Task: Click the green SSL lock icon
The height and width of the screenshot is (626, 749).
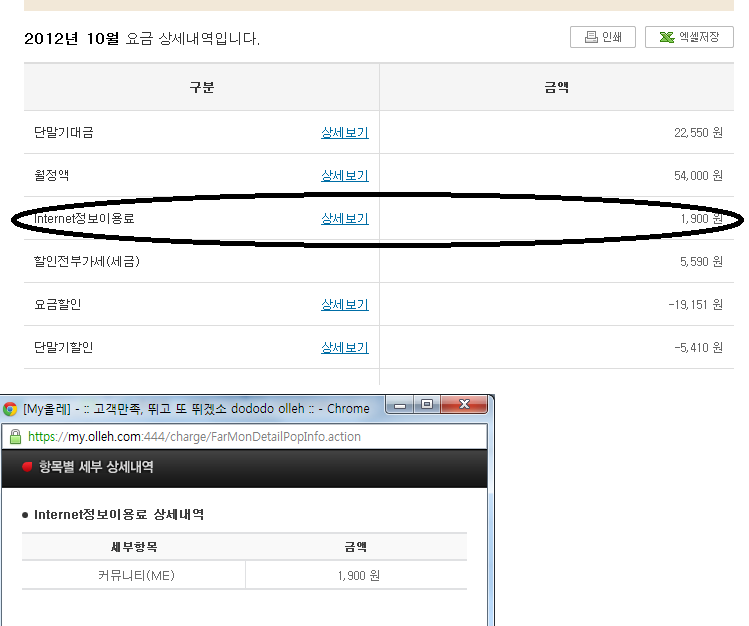Action: click(x=14, y=437)
